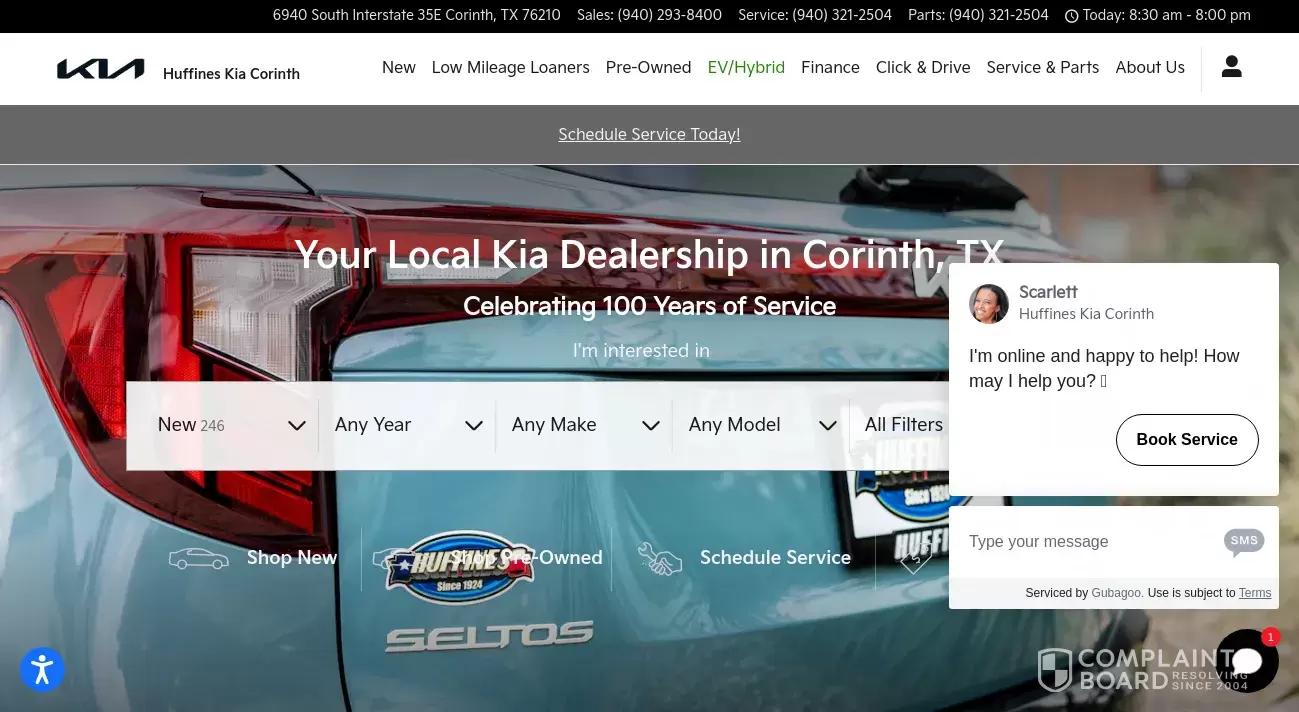Click the chat bubble launcher icon
The image size is (1299, 712).
(x=1247, y=661)
